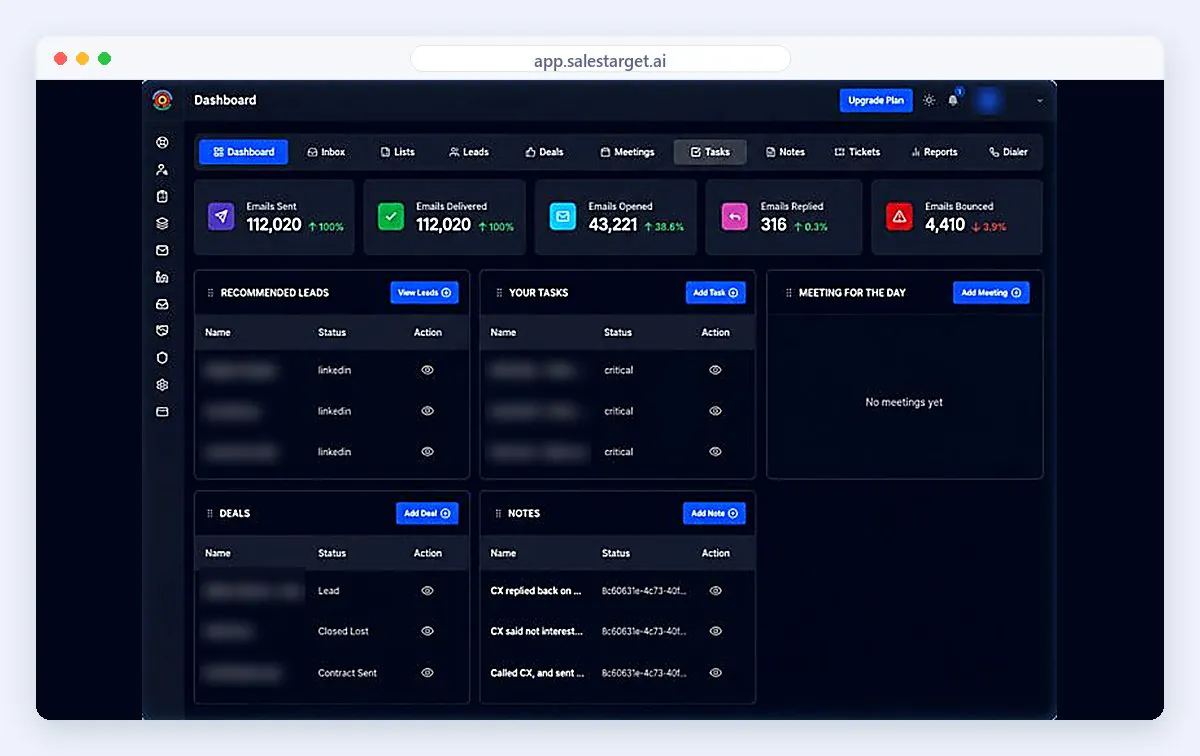1200x756 pixels.
Task: Click the Add Task button
Action: click(x=715, y=293)
